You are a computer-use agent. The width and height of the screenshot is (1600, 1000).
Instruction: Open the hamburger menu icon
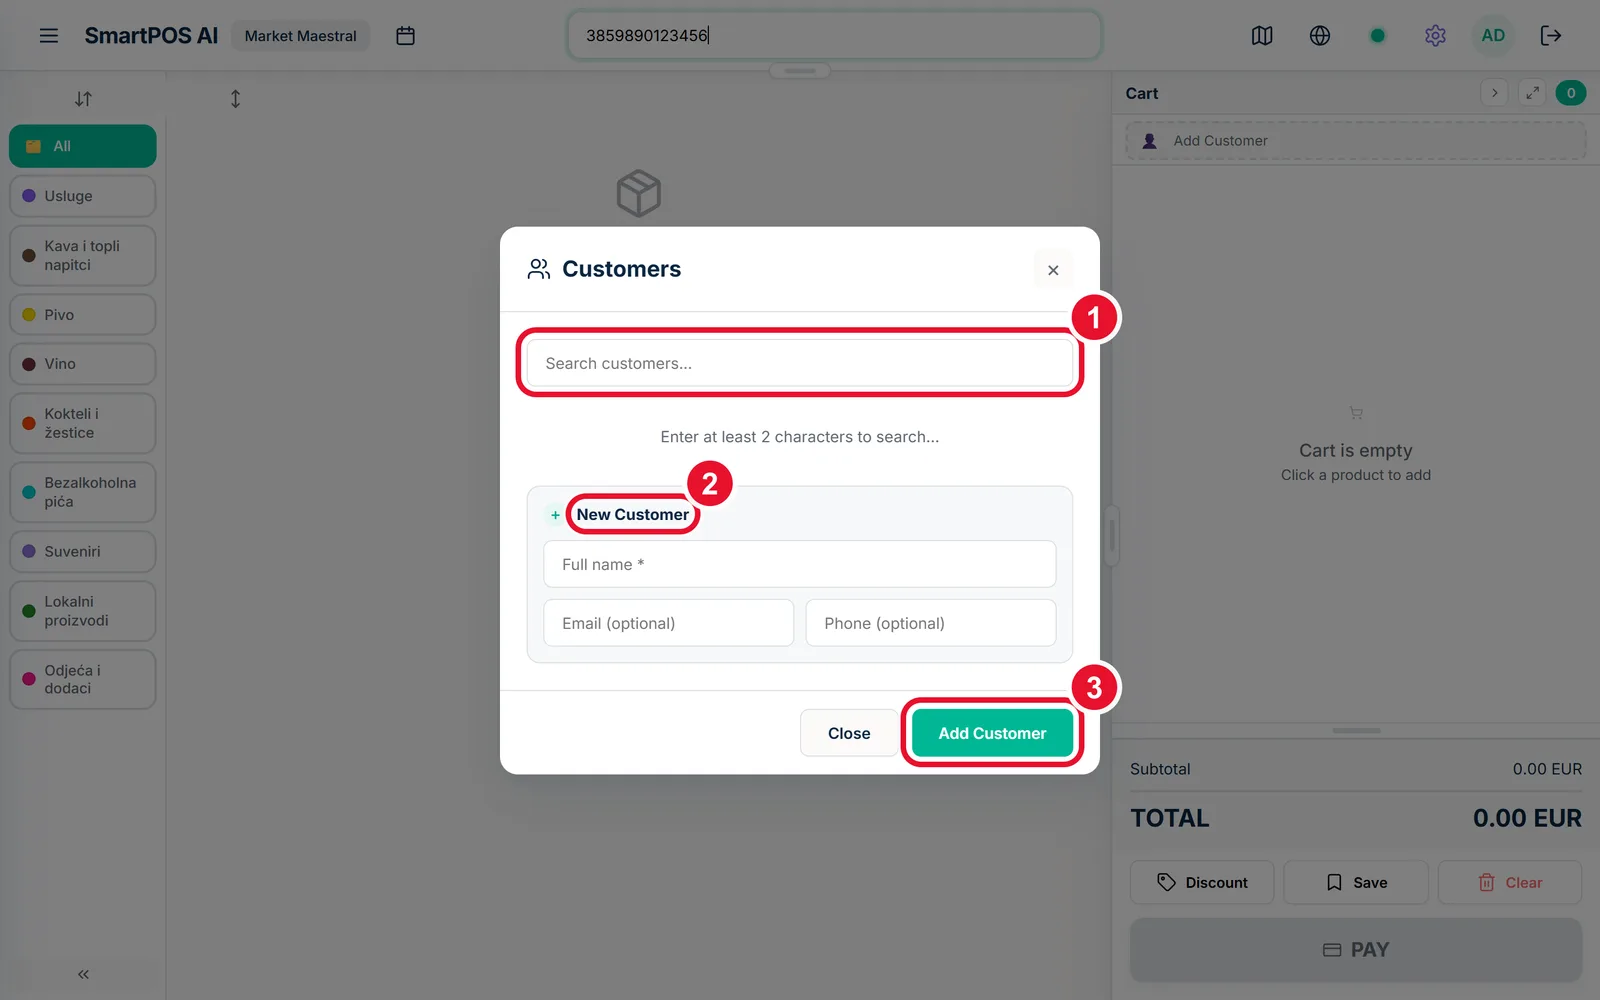coord(48,36)
